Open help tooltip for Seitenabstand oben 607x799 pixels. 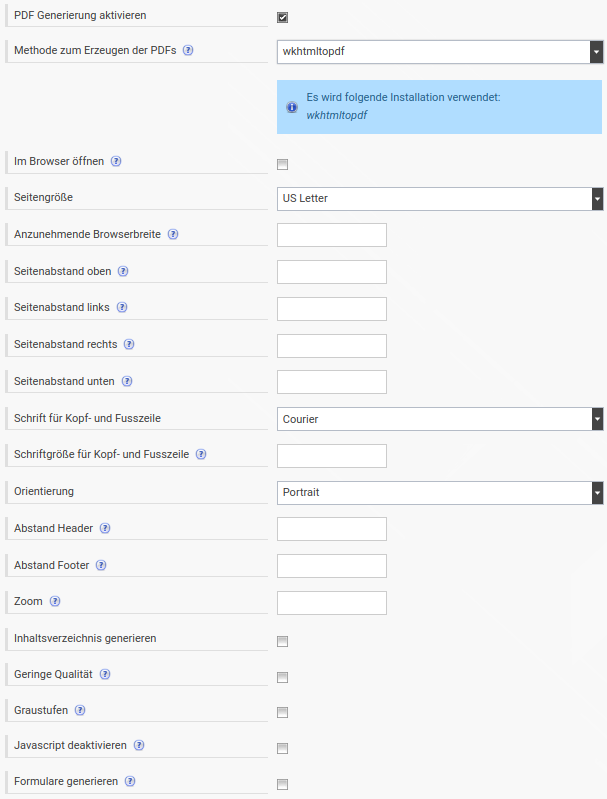coord(123,271)
